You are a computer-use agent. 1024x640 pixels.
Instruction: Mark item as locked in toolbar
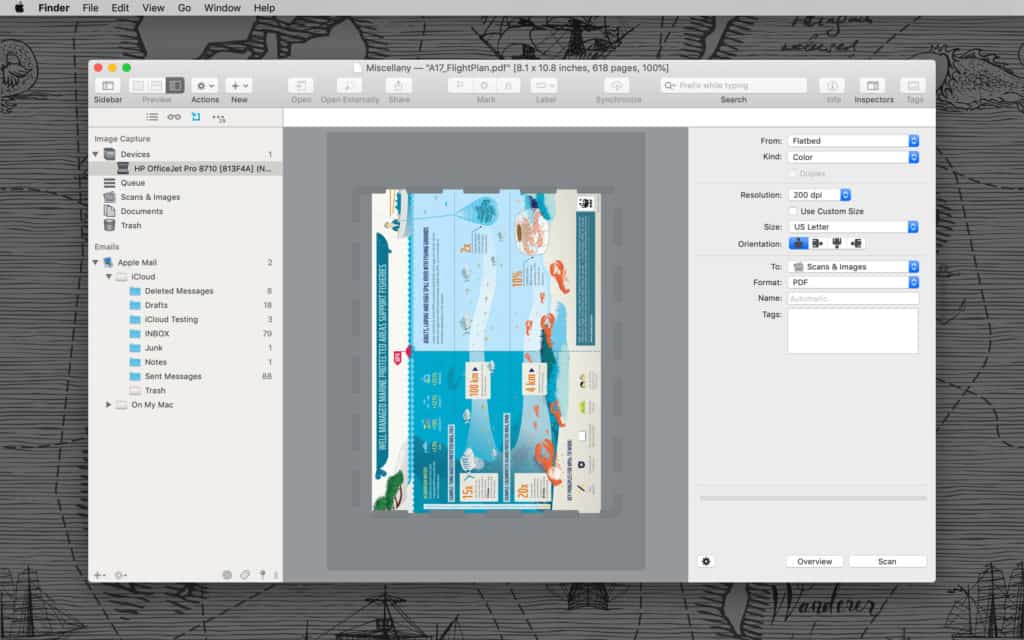[508, 86]
